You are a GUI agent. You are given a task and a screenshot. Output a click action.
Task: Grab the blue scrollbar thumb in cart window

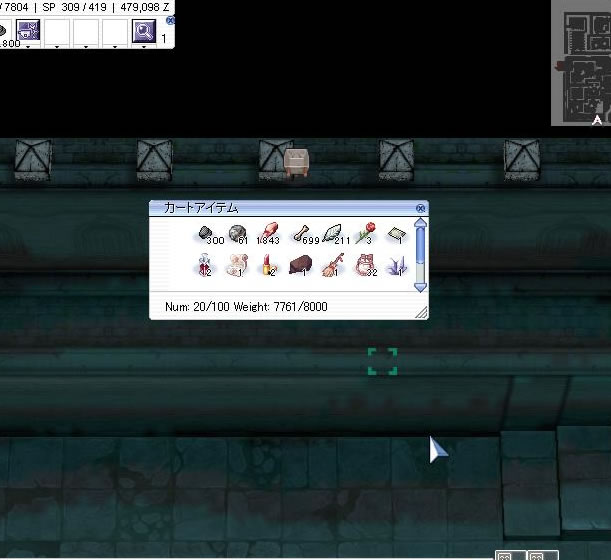pyautogui.click(x=420, y=247)
